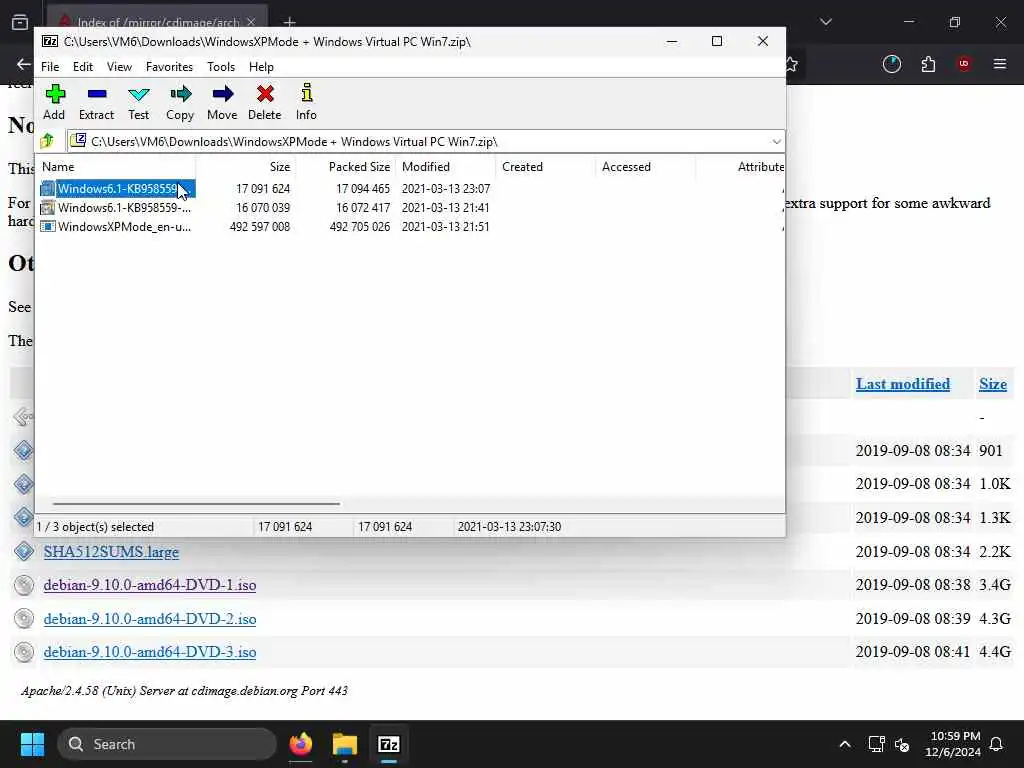This screenshot has height=768, width=1024.
Task: Open the Info toolbar icon
Action: (x=306, y=93)
